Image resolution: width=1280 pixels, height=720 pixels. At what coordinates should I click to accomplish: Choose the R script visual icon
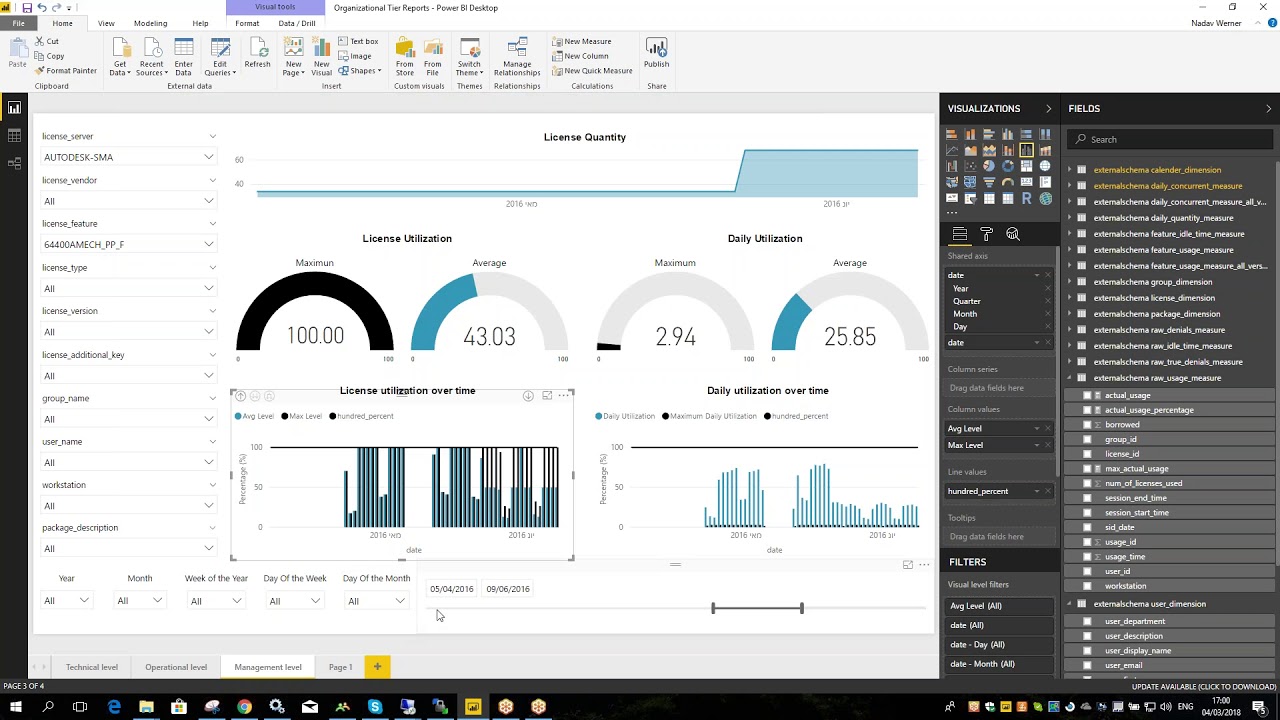click(x=1026, y=198)
